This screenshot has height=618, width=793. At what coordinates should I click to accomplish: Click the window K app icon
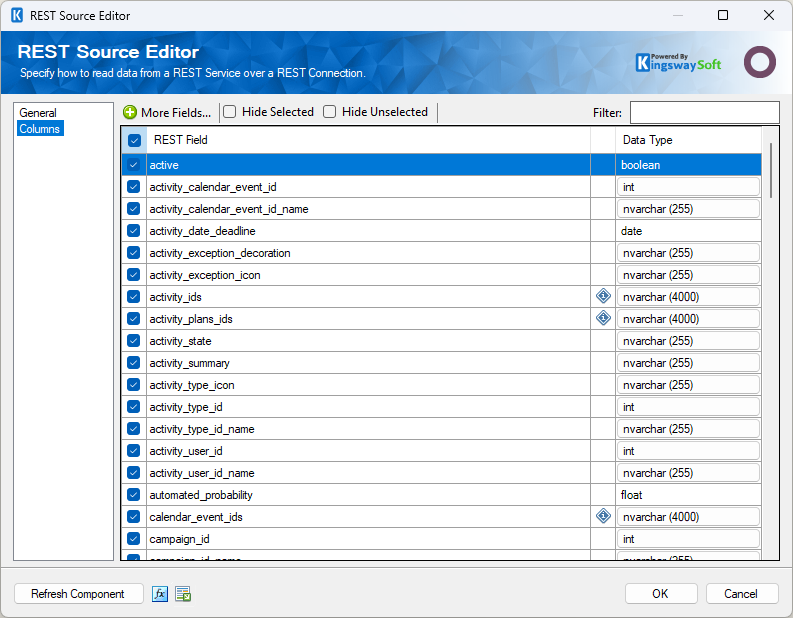(17, 15)
